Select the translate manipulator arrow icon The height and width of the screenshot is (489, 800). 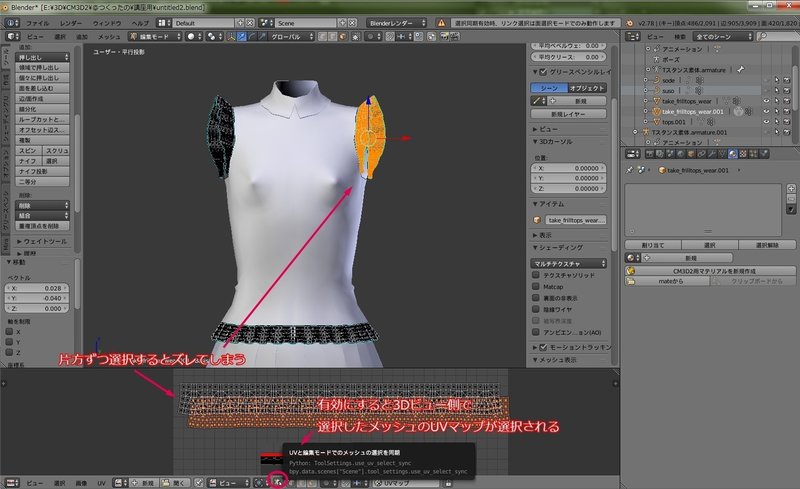tap(241, 37)
